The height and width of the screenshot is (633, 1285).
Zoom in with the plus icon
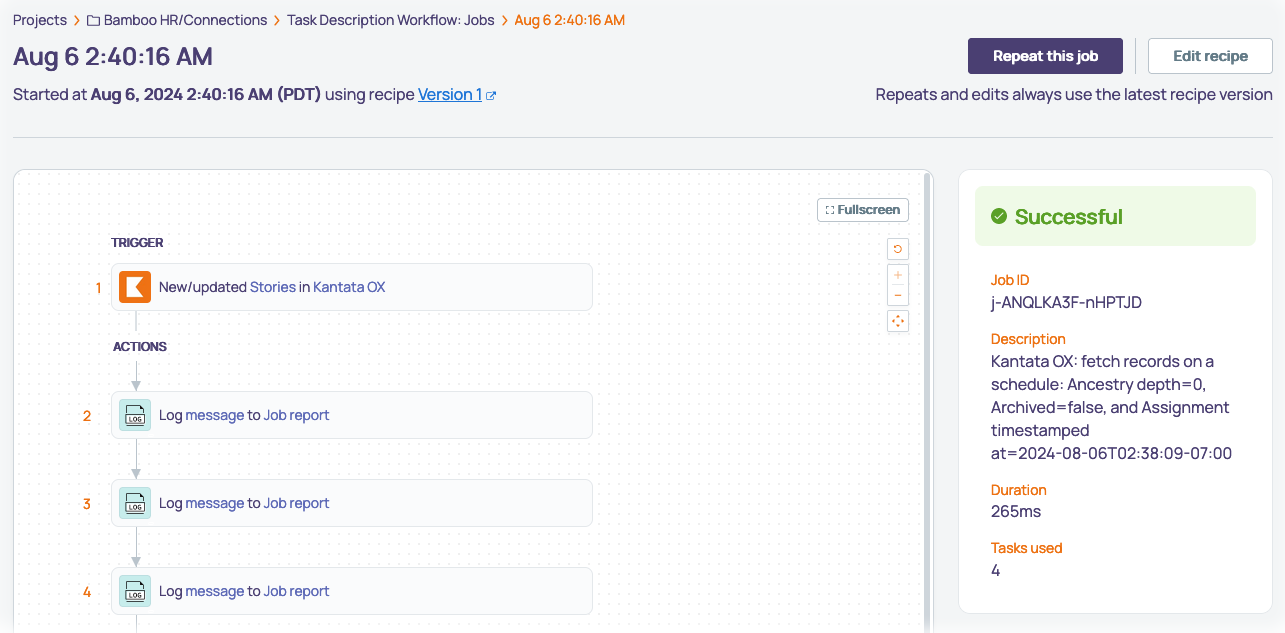point(898,274)
